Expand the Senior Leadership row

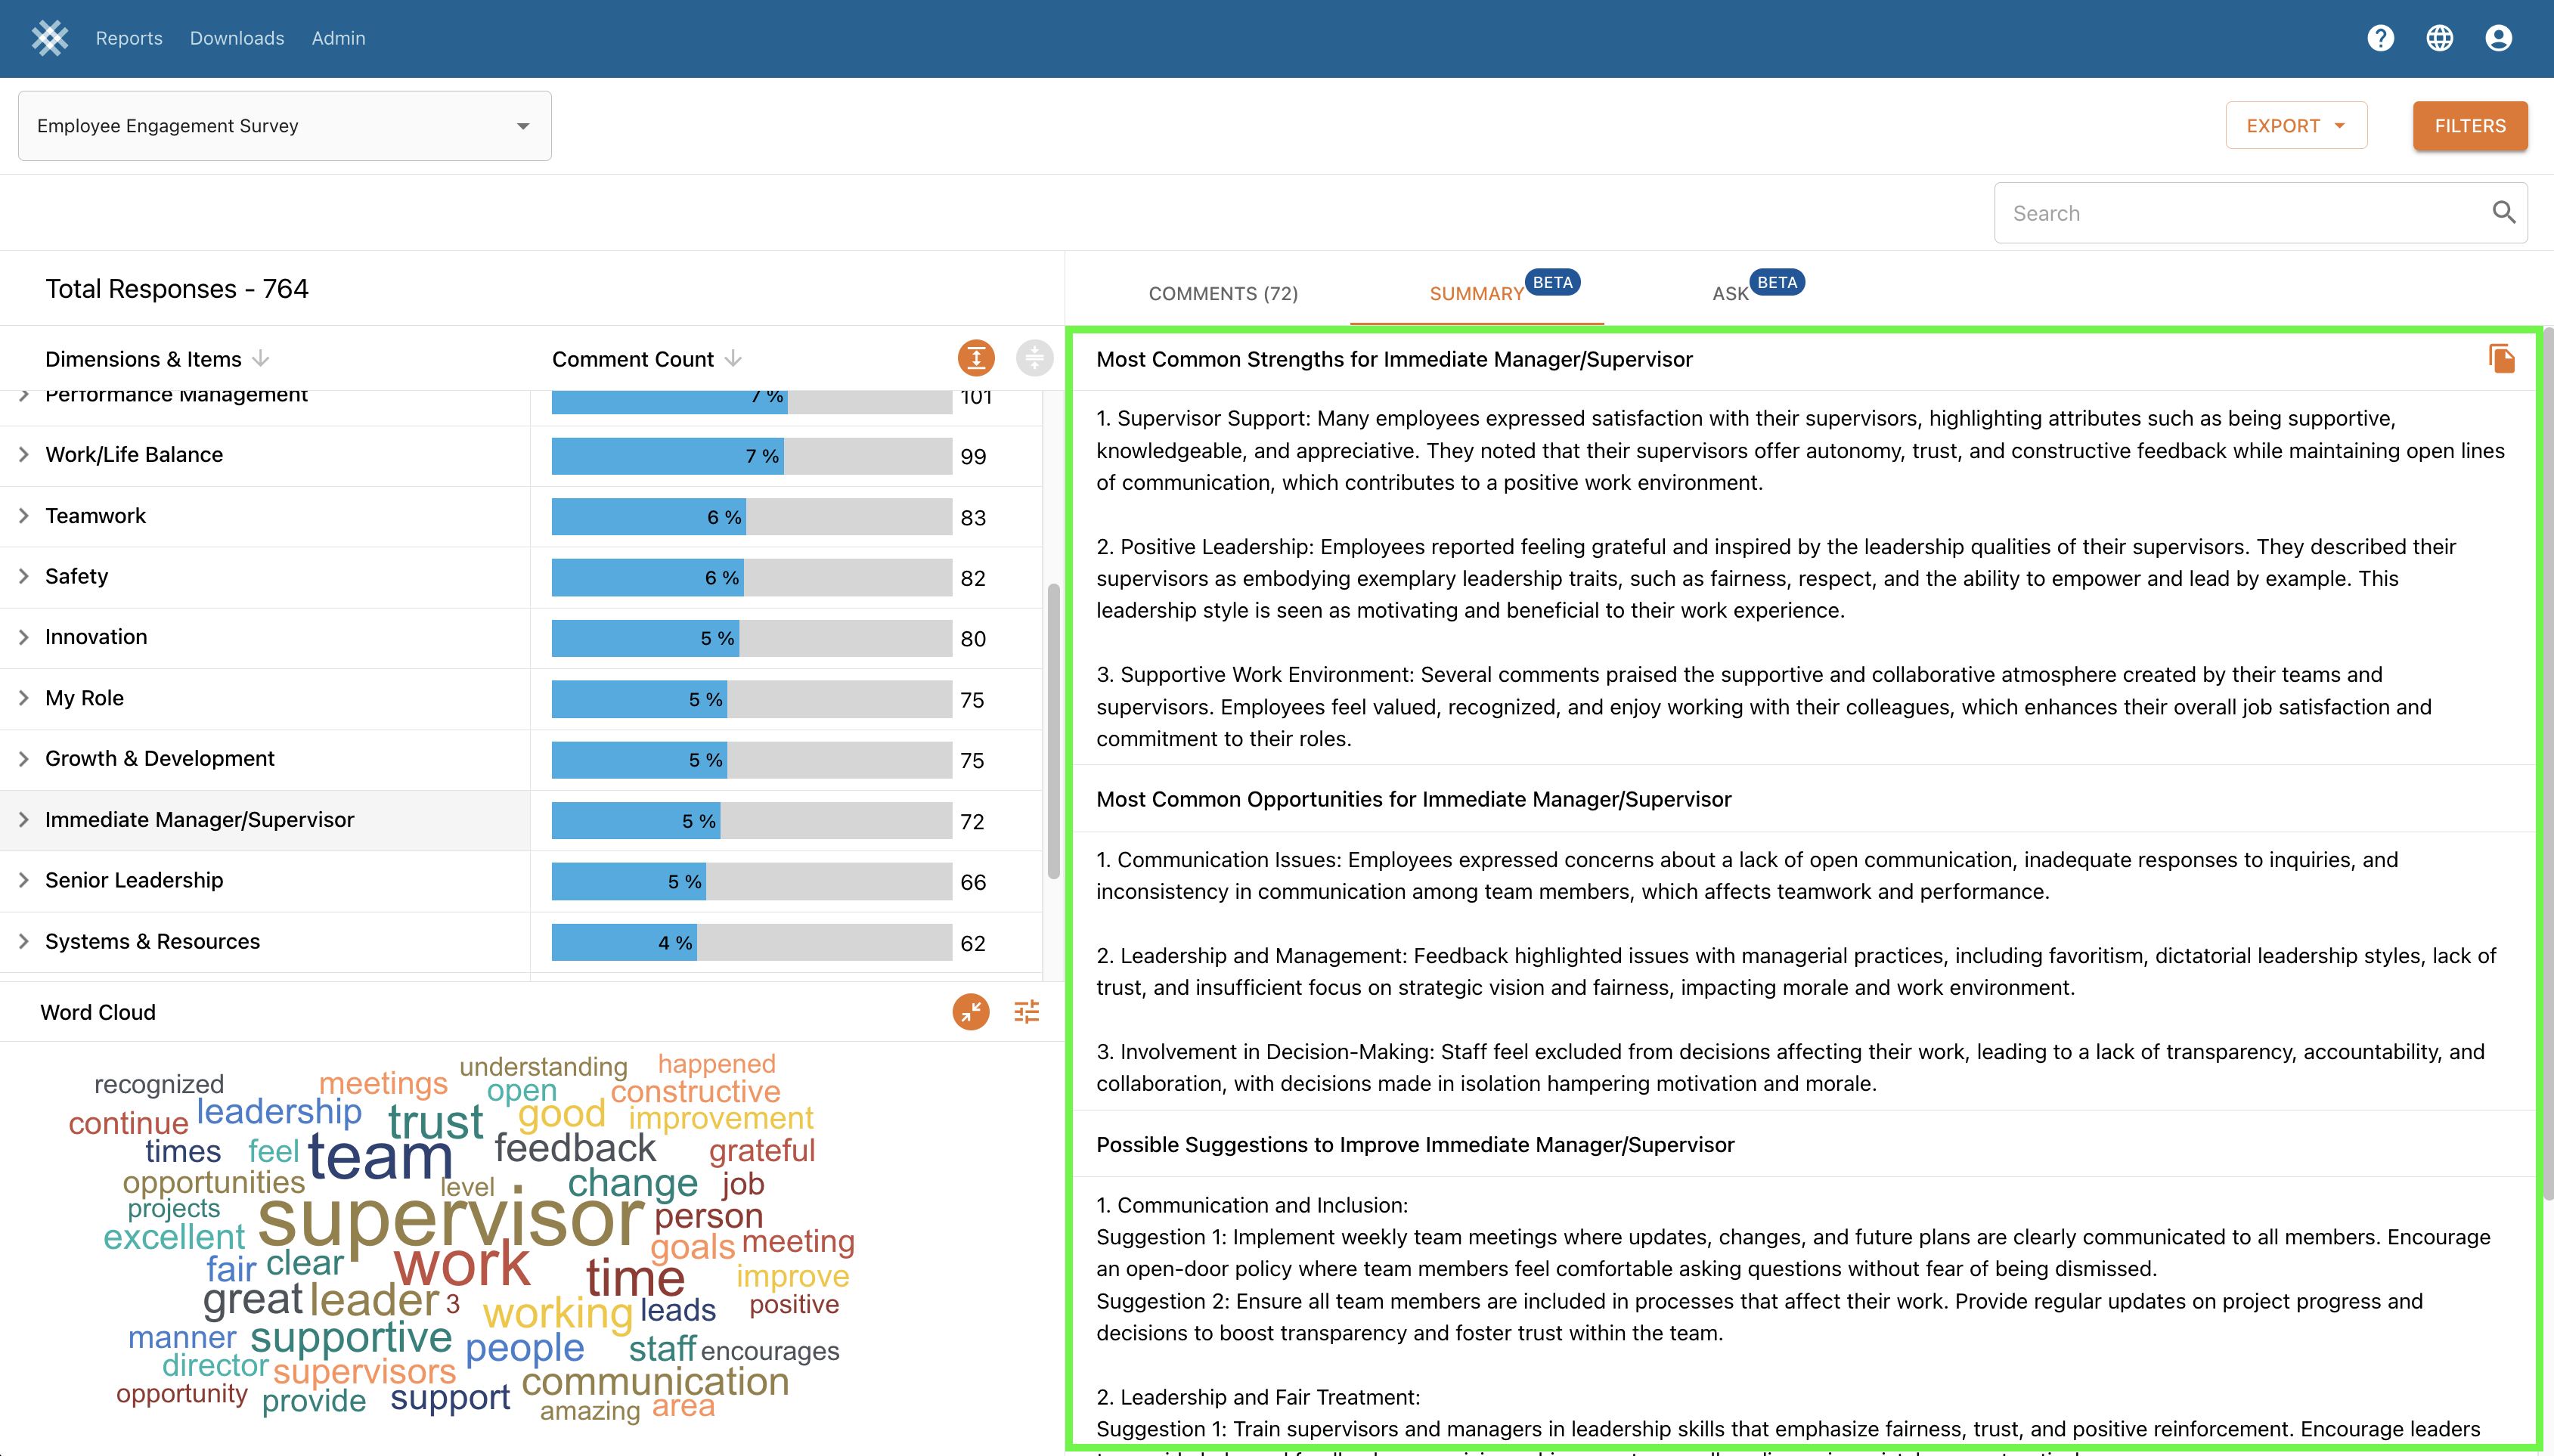coord(24,880)
